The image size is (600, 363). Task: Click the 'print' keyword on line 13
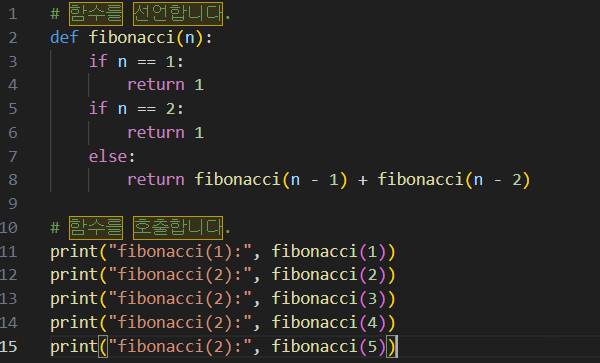tap(74, 299)
